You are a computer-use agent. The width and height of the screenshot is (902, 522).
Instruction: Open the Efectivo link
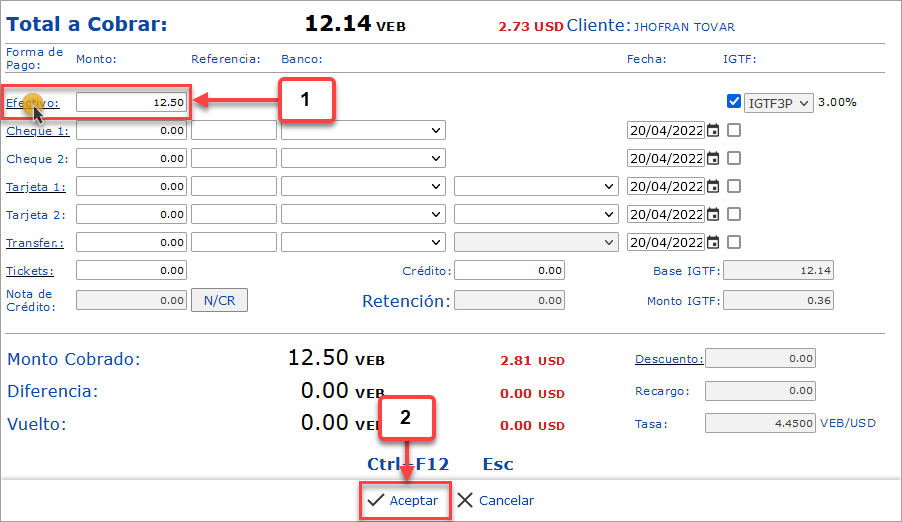32,103
